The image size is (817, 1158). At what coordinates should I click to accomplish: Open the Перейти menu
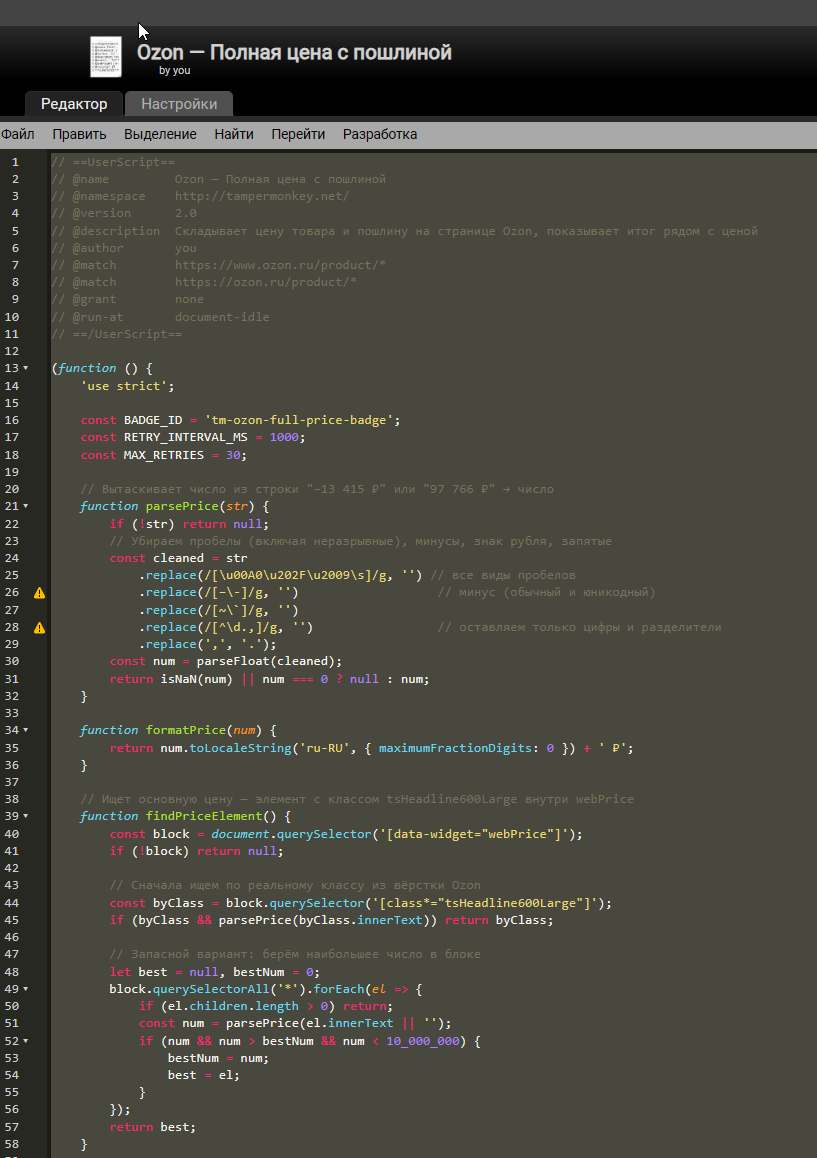[x=298, y=134]
